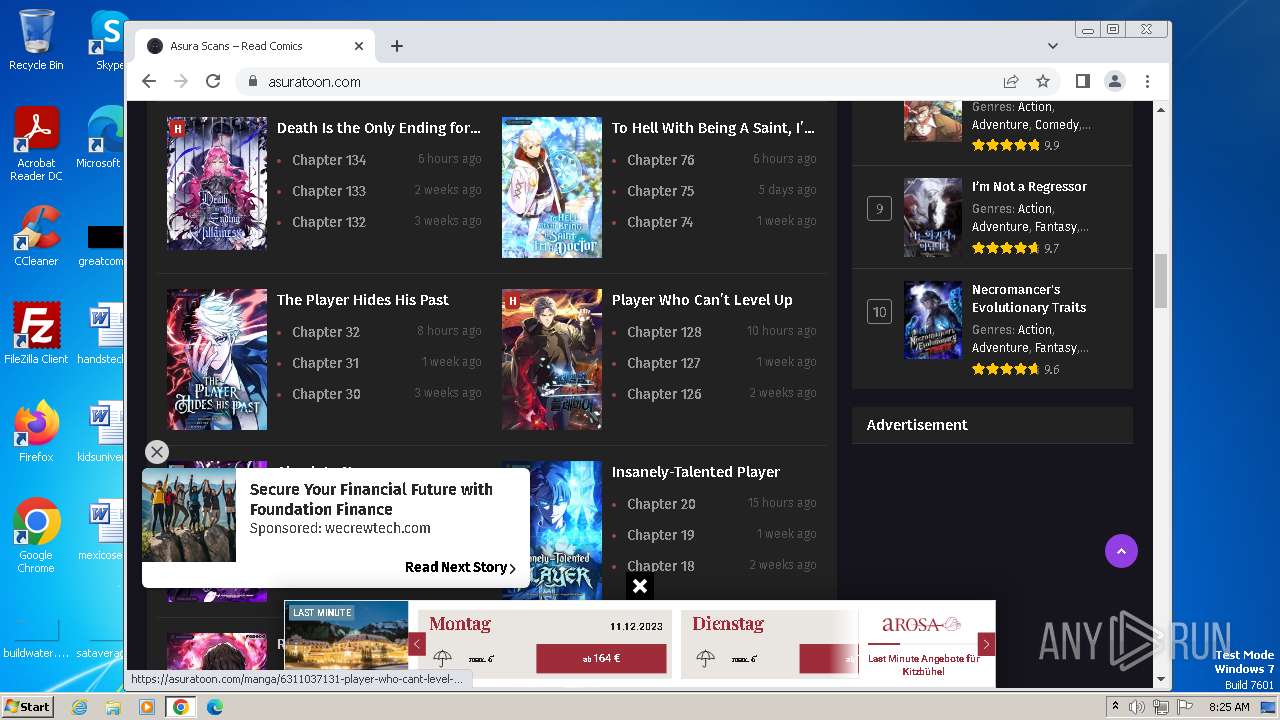Click the volume speaker tray icon
Viewport: 1280px width, 720px height.
pyautogui.click(x=1138, y=707)
